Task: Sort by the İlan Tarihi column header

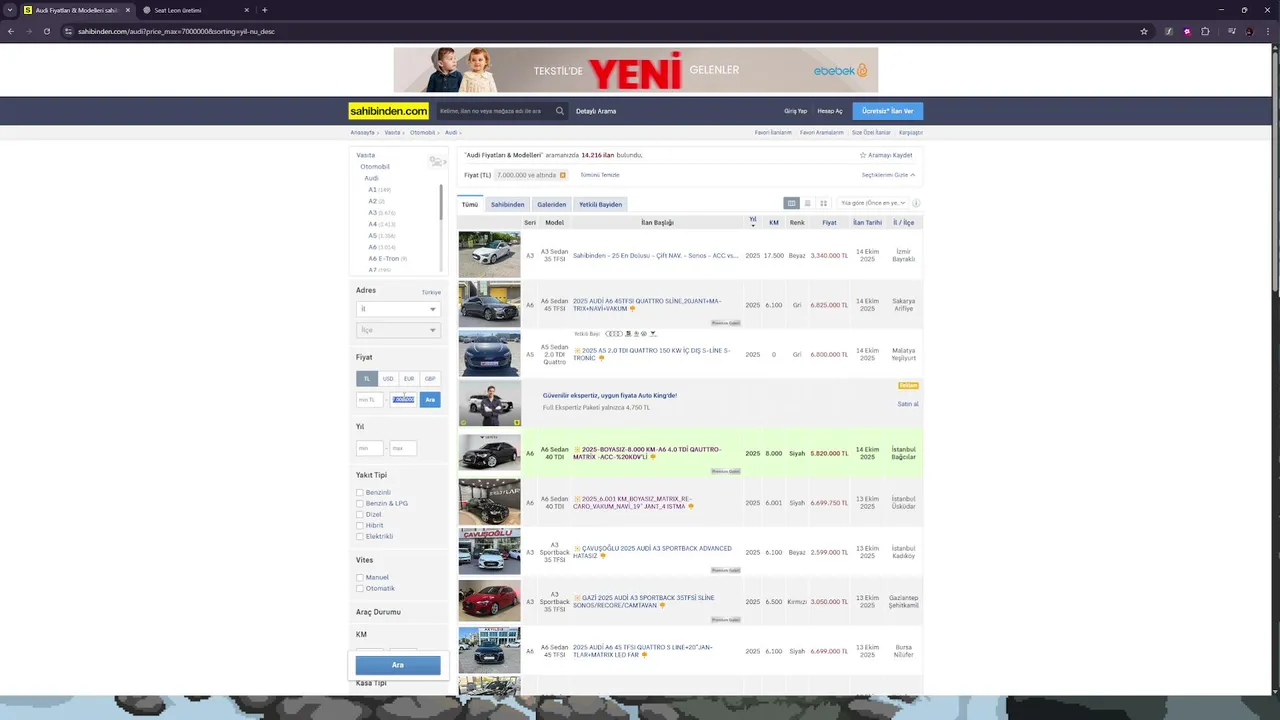Action: coord(867,223)
